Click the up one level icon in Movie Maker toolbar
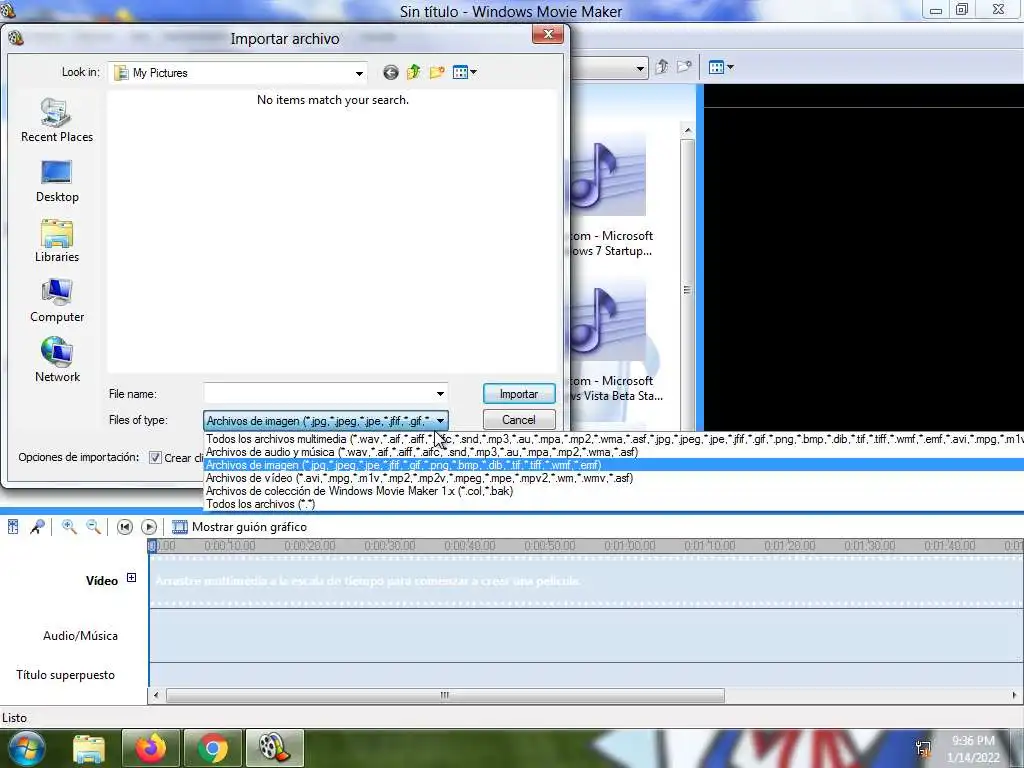The width and height of the screenshot is (1024, 768). tap(662, 67)
